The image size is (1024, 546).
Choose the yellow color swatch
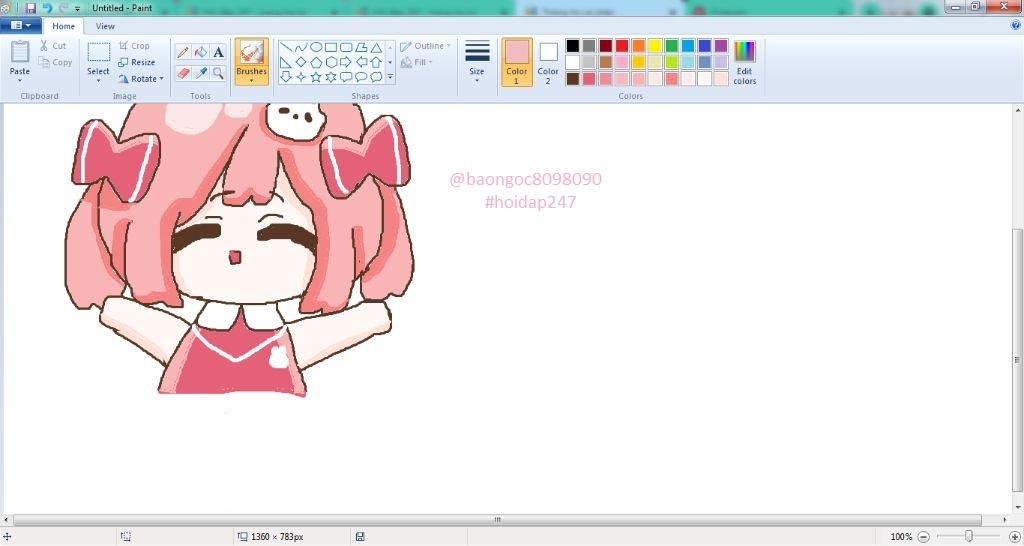click(x=655, y=46)
